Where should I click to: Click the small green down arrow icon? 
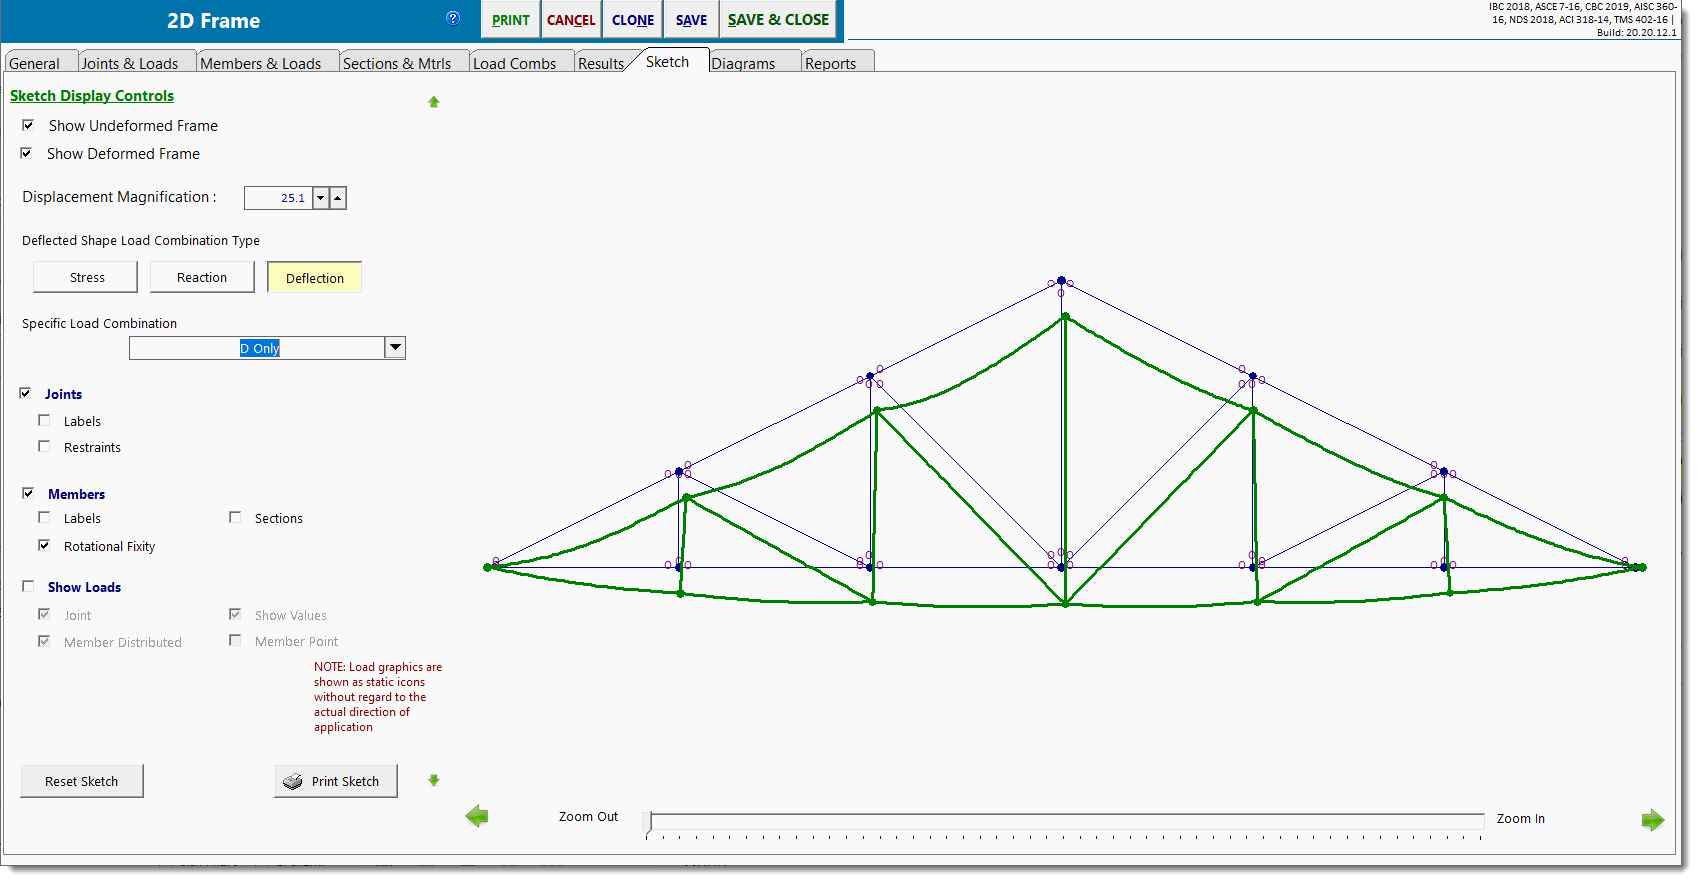(x=434, y=780)
